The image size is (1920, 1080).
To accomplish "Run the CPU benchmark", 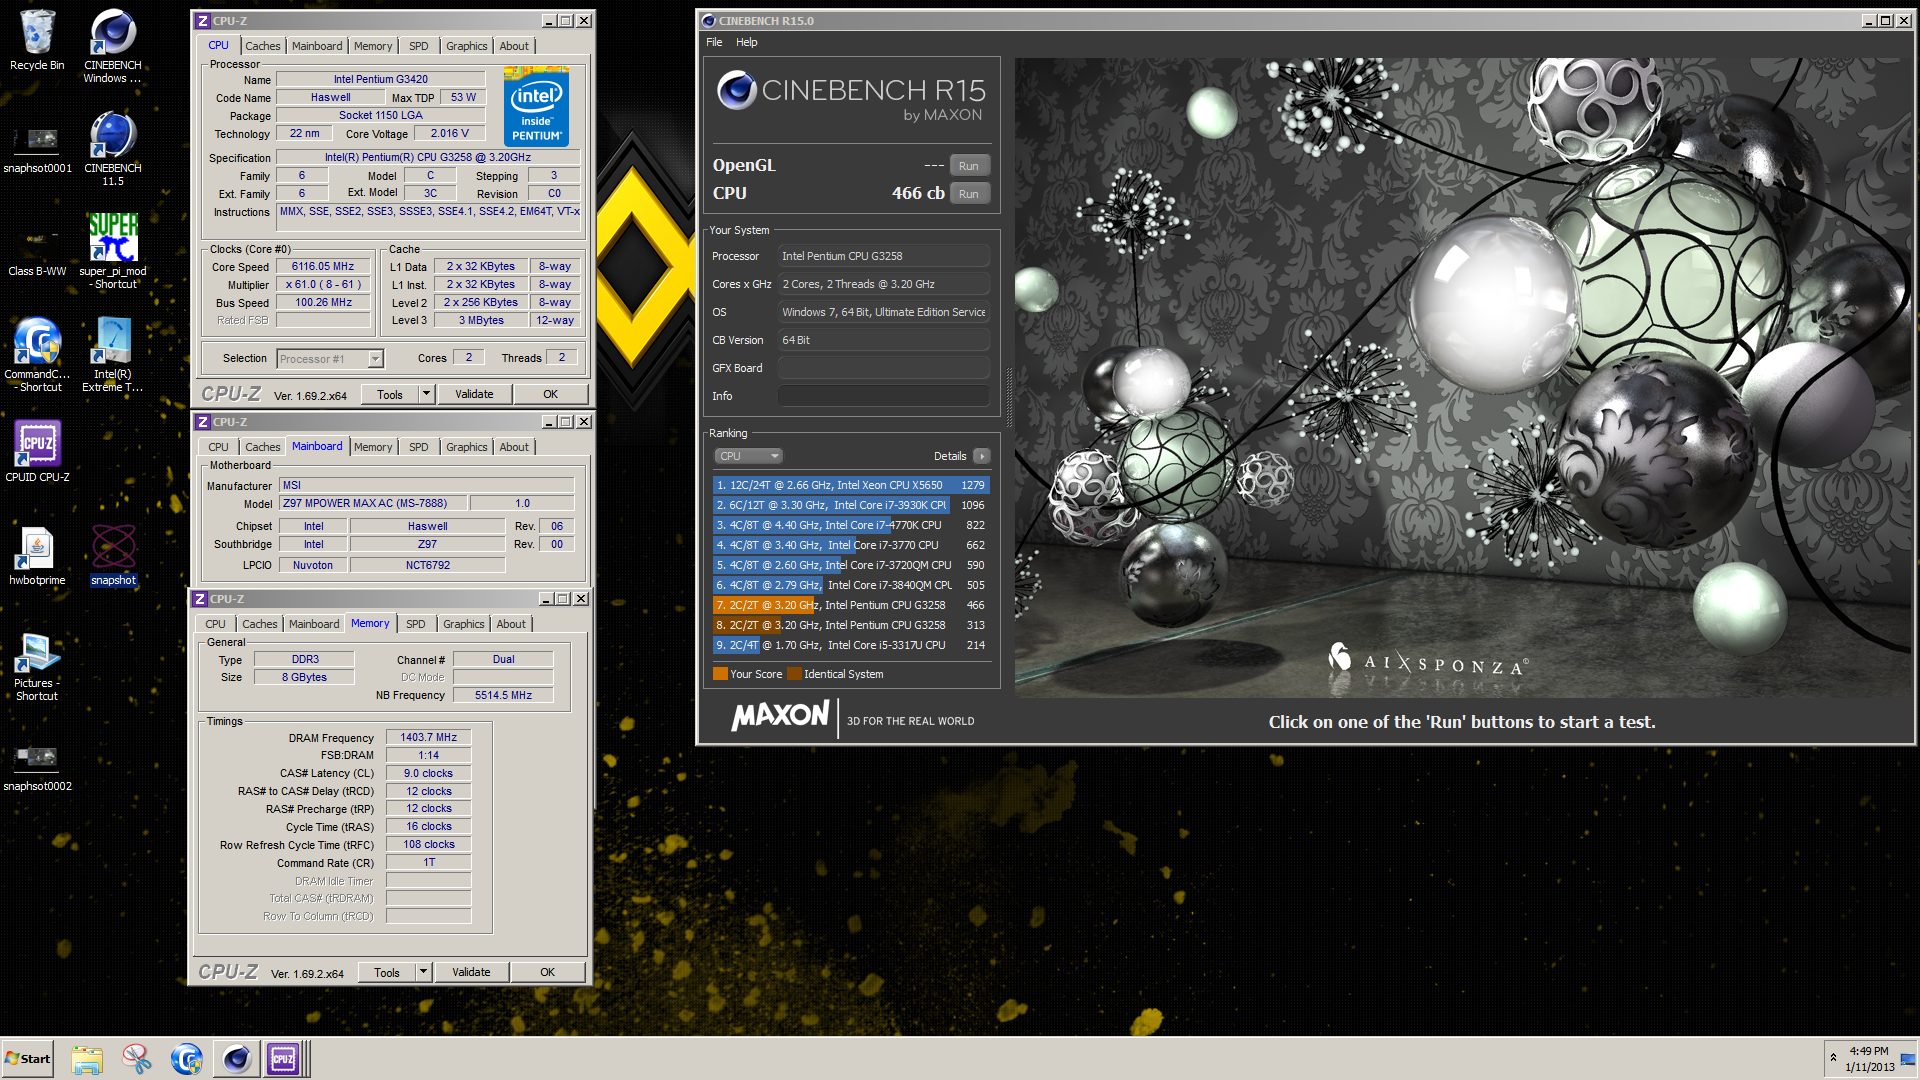I will tap(968, 194).
